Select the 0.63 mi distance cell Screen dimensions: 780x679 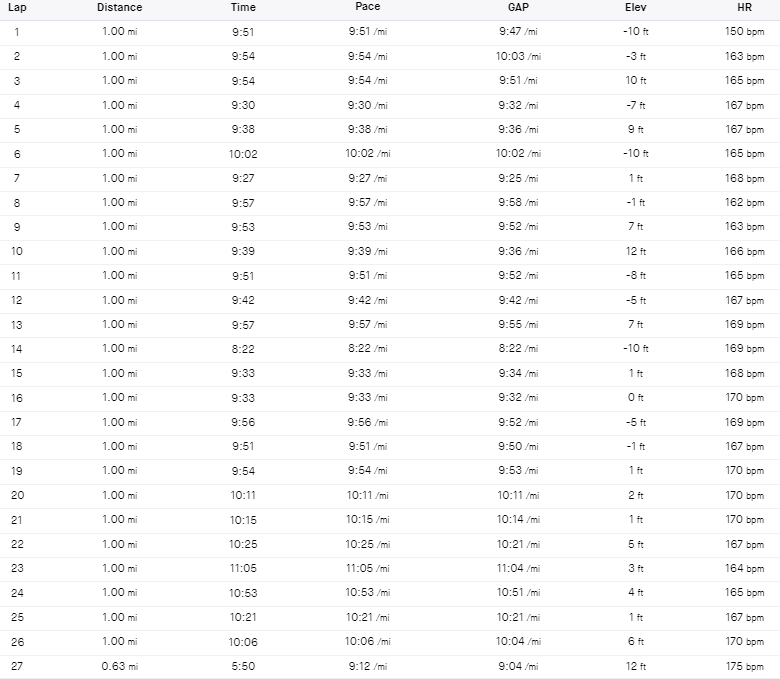tap(120, 666)
